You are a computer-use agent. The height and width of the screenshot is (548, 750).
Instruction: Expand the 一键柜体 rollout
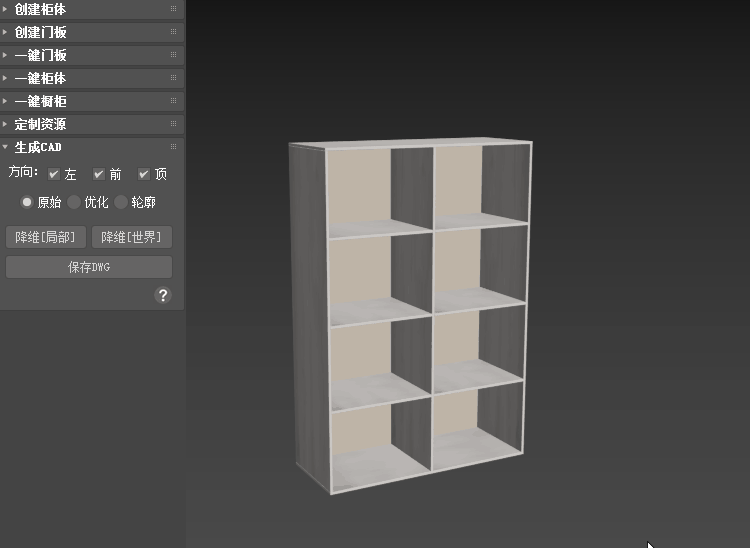coord(92,78)
